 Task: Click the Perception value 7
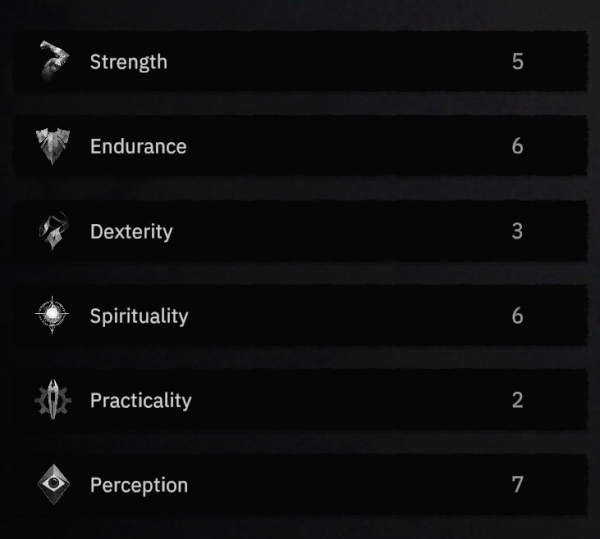[x=517, y=485]
